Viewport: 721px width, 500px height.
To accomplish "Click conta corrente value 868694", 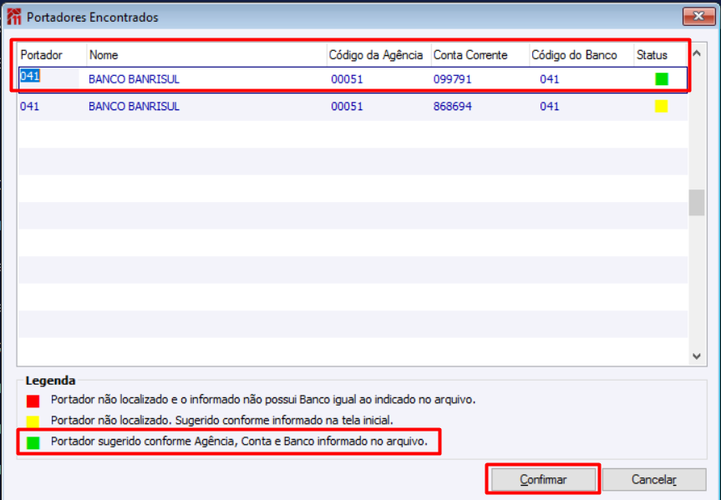I will [452, 106].
